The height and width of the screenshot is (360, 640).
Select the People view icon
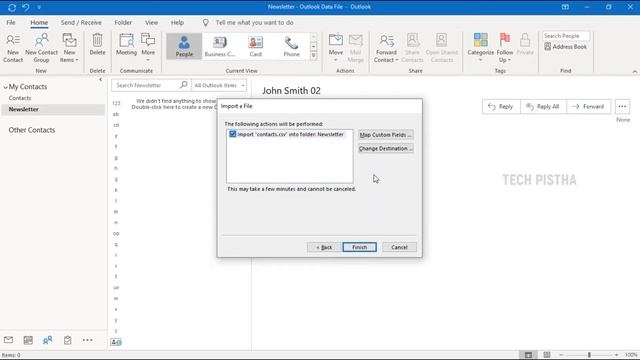coord(184,46)
